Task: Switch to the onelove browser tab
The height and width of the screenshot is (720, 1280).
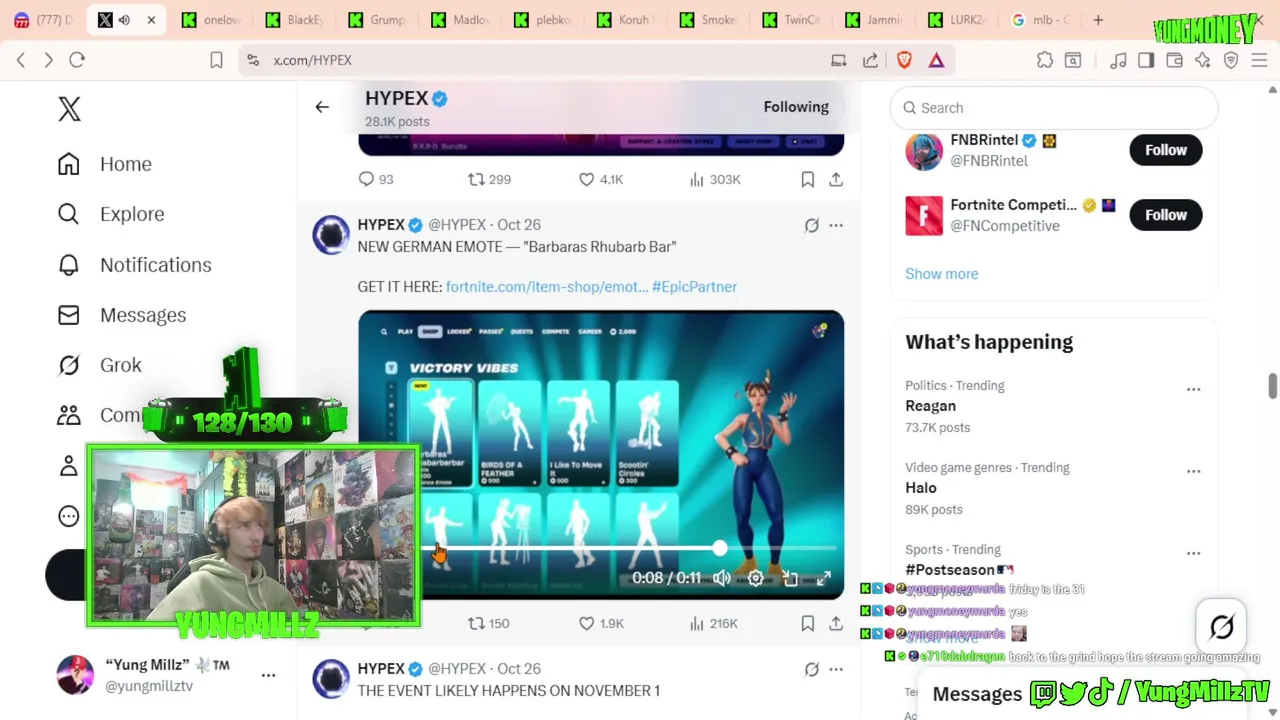Action: (x=212, y=20)
